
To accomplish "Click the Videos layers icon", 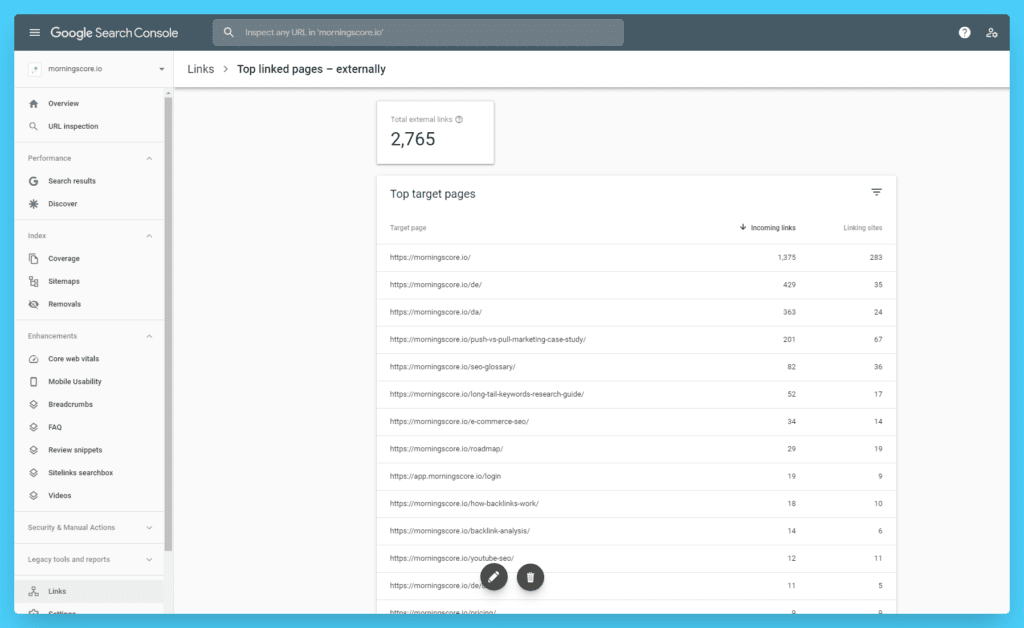I will point(33,496).
